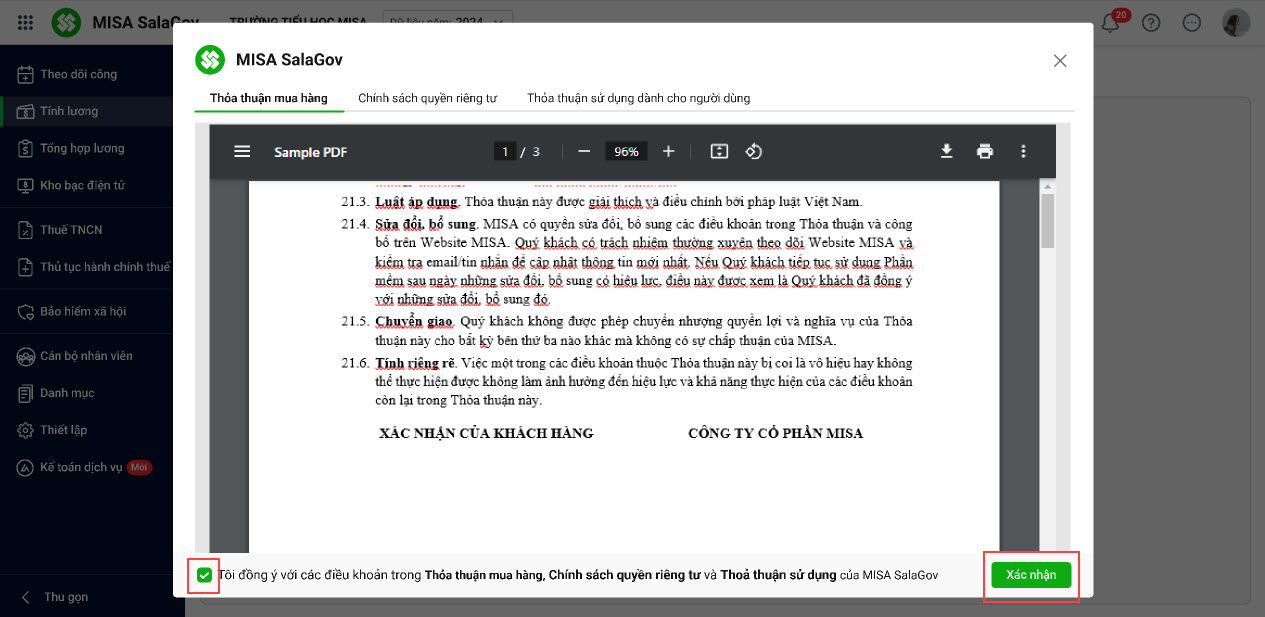The height and width of the screenshot is (617, 1265).
Task: Click the Xác nhận button
Action: tap(1031, 575)
